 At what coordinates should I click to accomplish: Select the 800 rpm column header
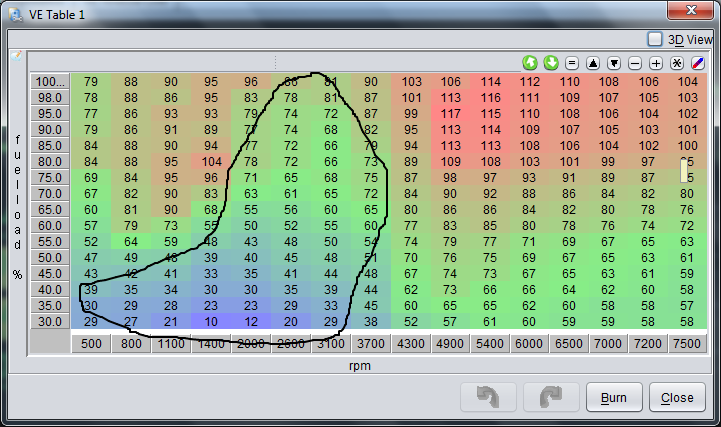point(131,343)
